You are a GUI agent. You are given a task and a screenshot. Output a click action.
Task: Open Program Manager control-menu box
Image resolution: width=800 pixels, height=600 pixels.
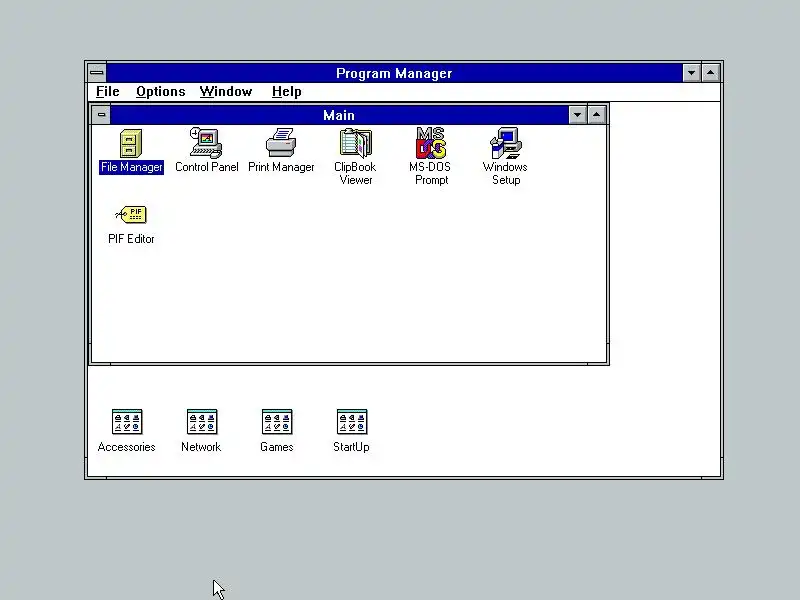click(96, 73)
